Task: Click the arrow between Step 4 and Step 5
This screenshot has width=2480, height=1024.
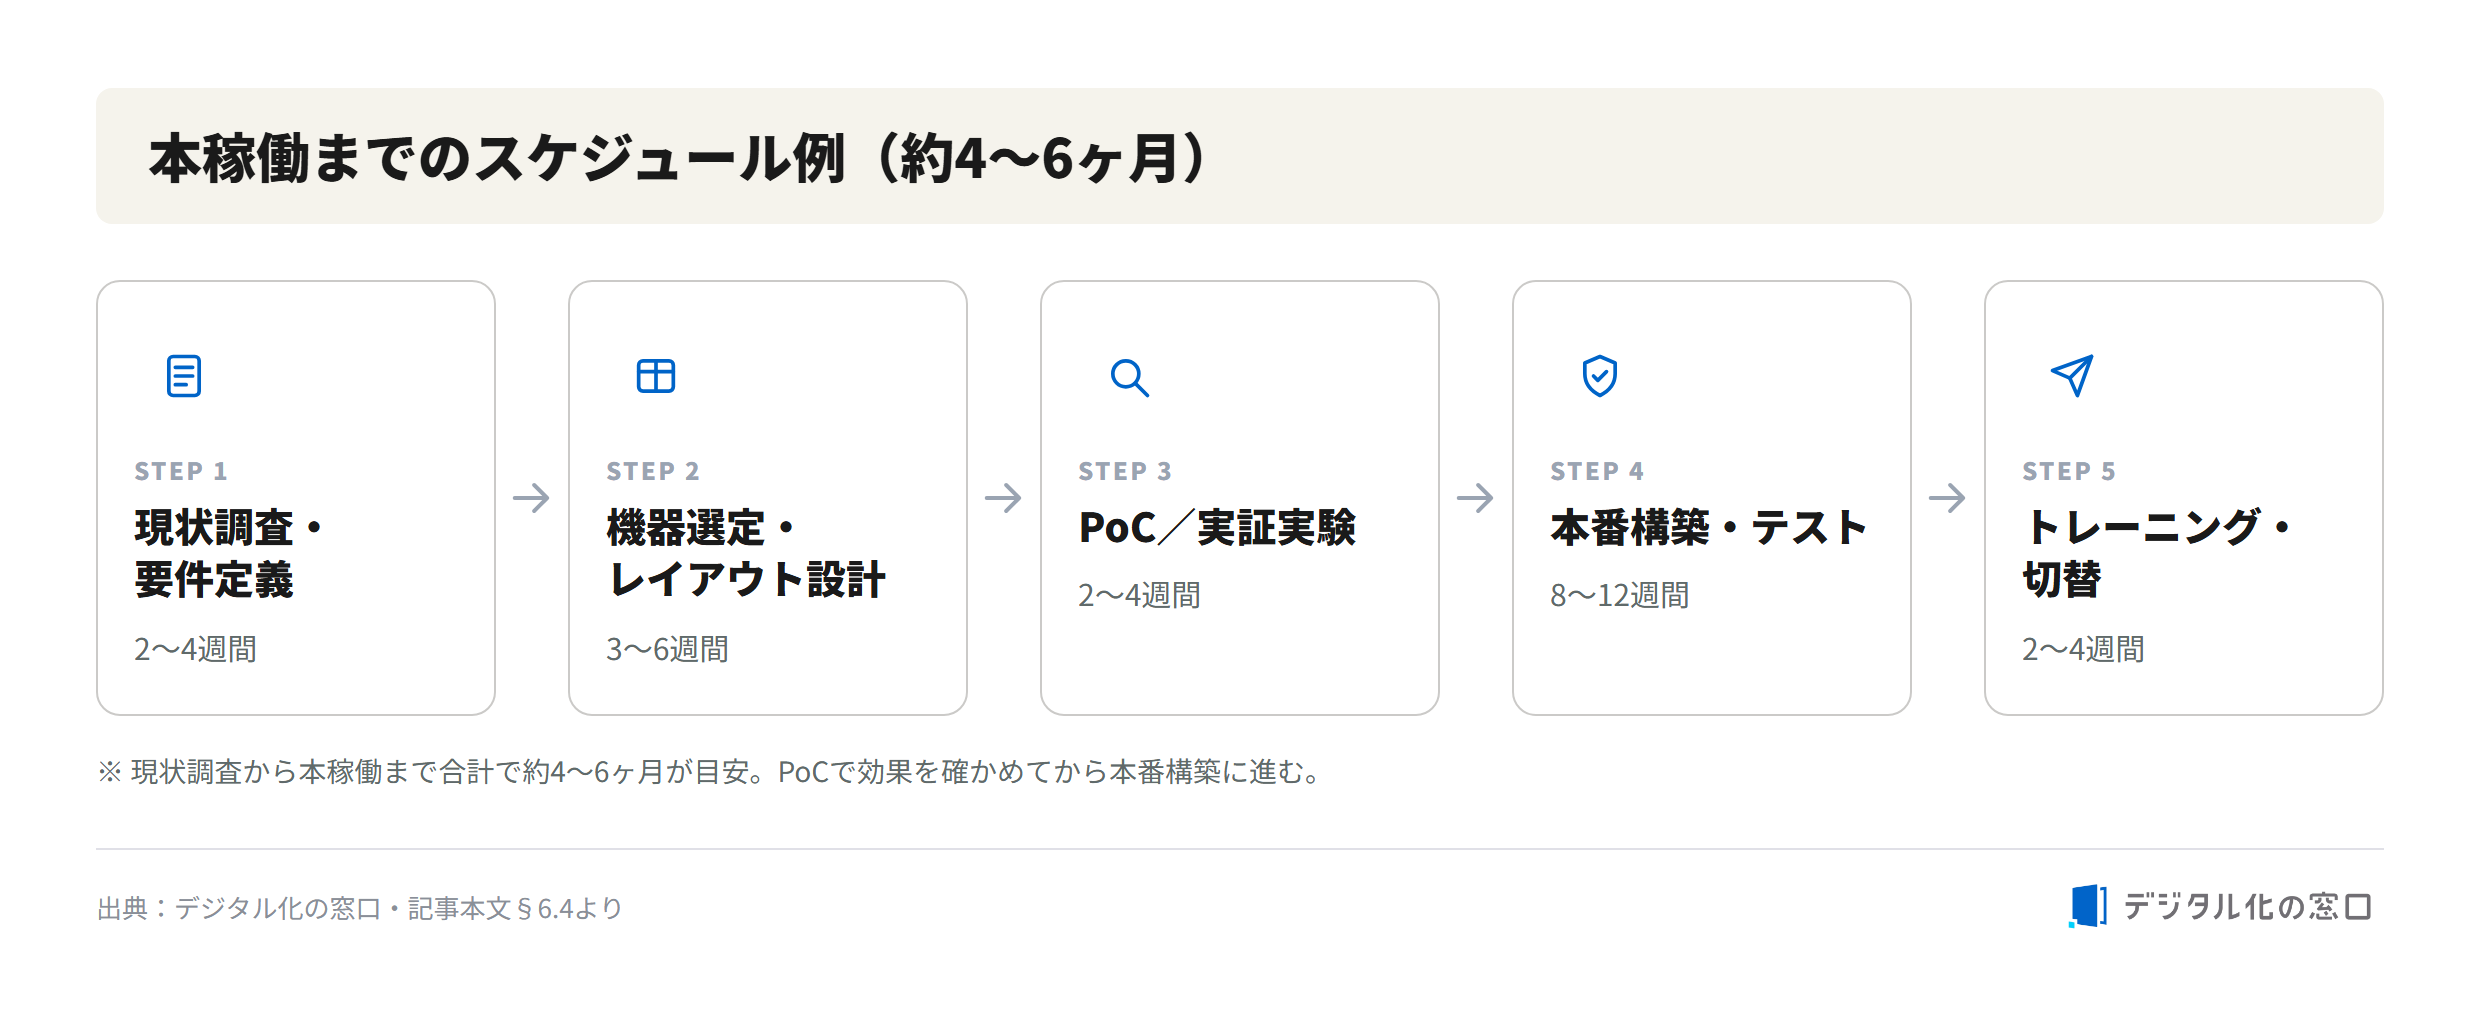Action: click(1947, 498)
